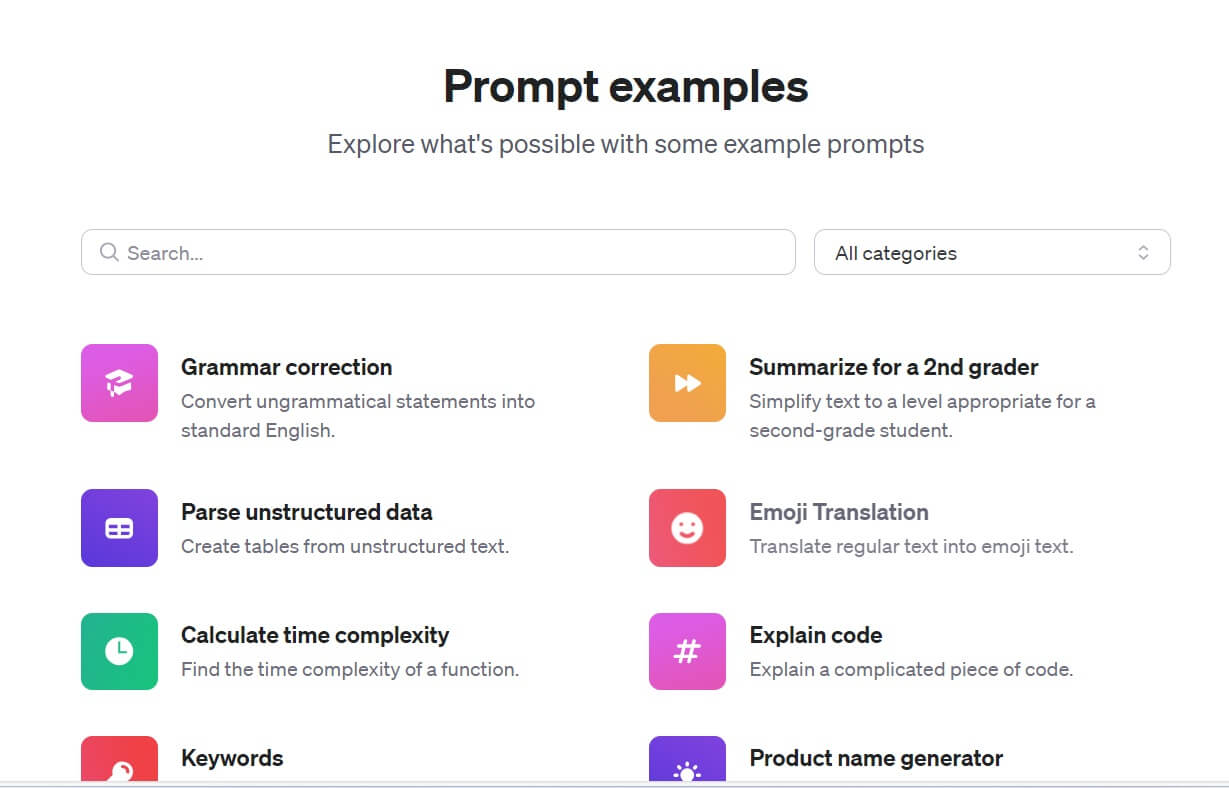Open the red key Keywords icon
This screenshot has height=788, width=1229.
pyautogui.click(x=119, y=758)
